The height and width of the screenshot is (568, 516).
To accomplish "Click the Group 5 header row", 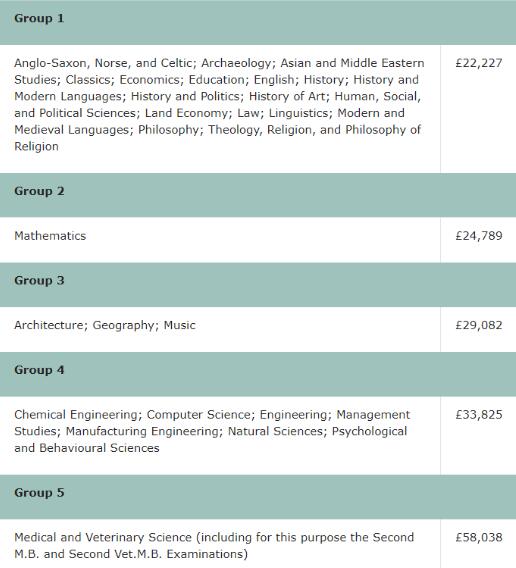I will 258,497.
